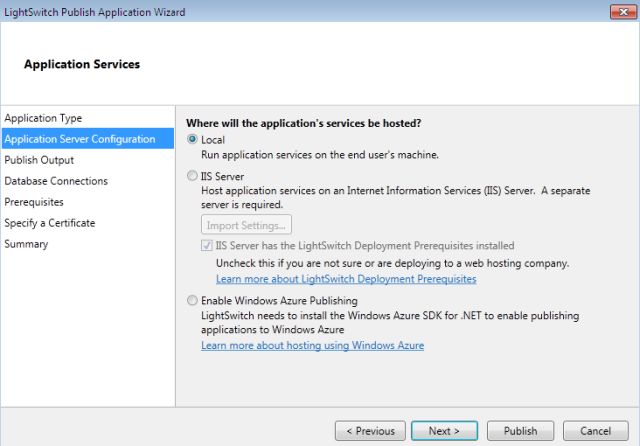Click 'Where will the application's services be hosted?' text
The image size is (640, 446).
pyautogui.click(x=304, y=123)
